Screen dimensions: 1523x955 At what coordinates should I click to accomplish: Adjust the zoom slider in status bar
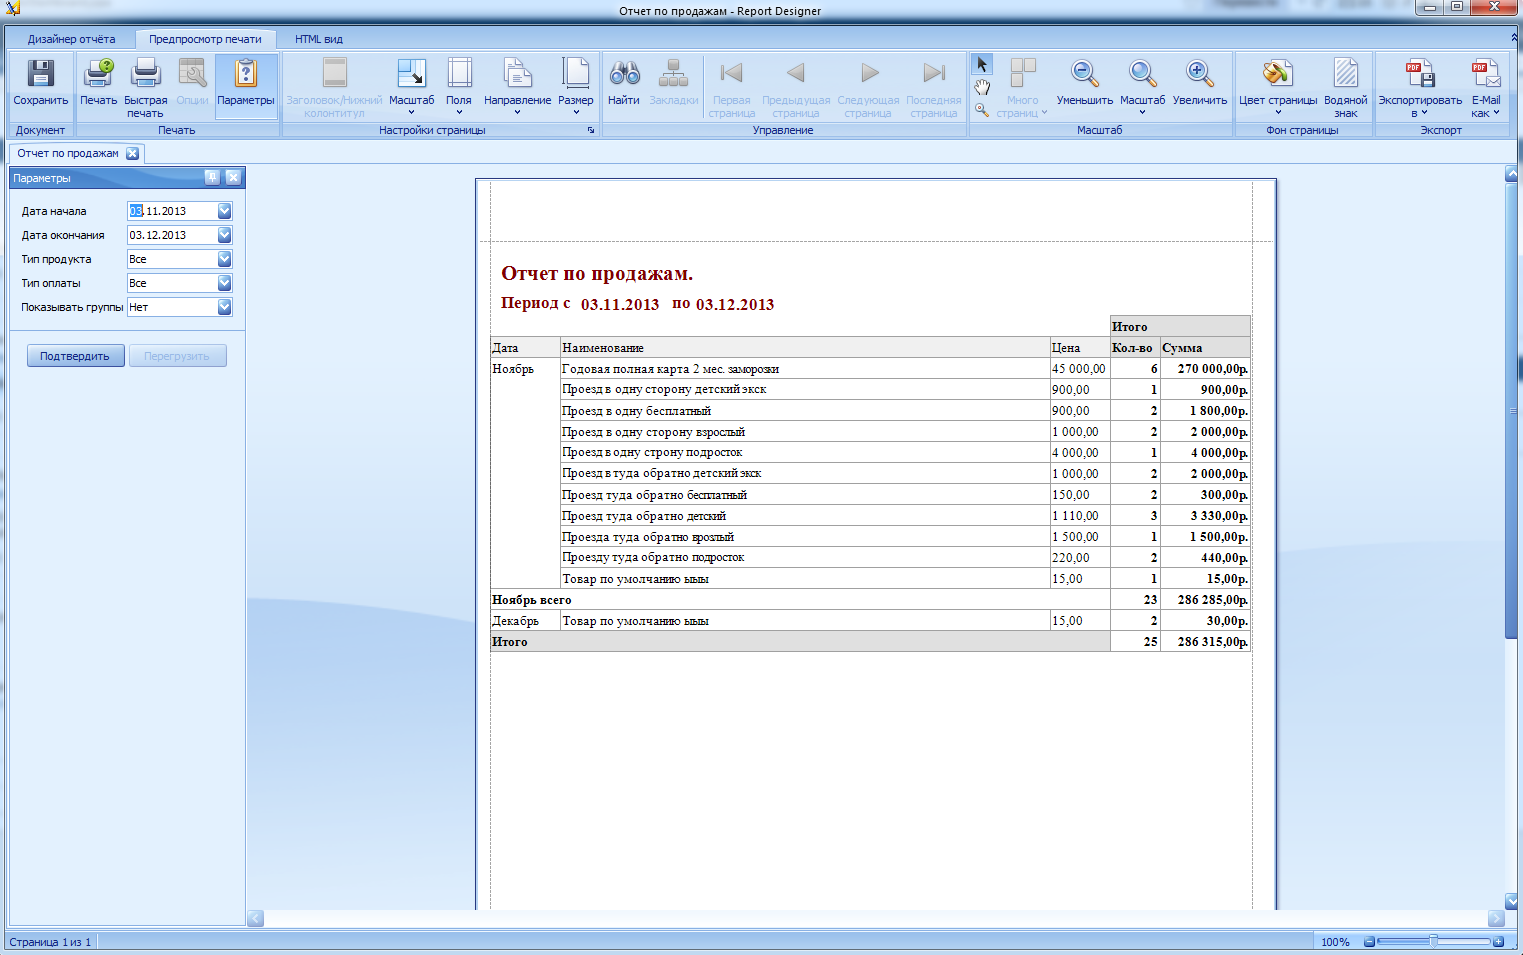(x=1433, y=941)
